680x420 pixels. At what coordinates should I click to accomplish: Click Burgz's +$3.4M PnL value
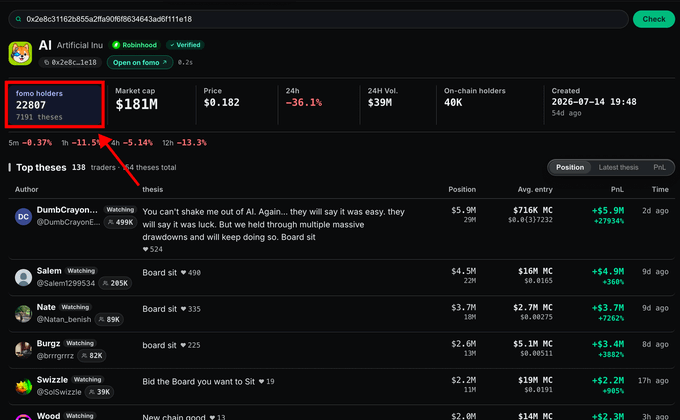click(x=608, y=345)
